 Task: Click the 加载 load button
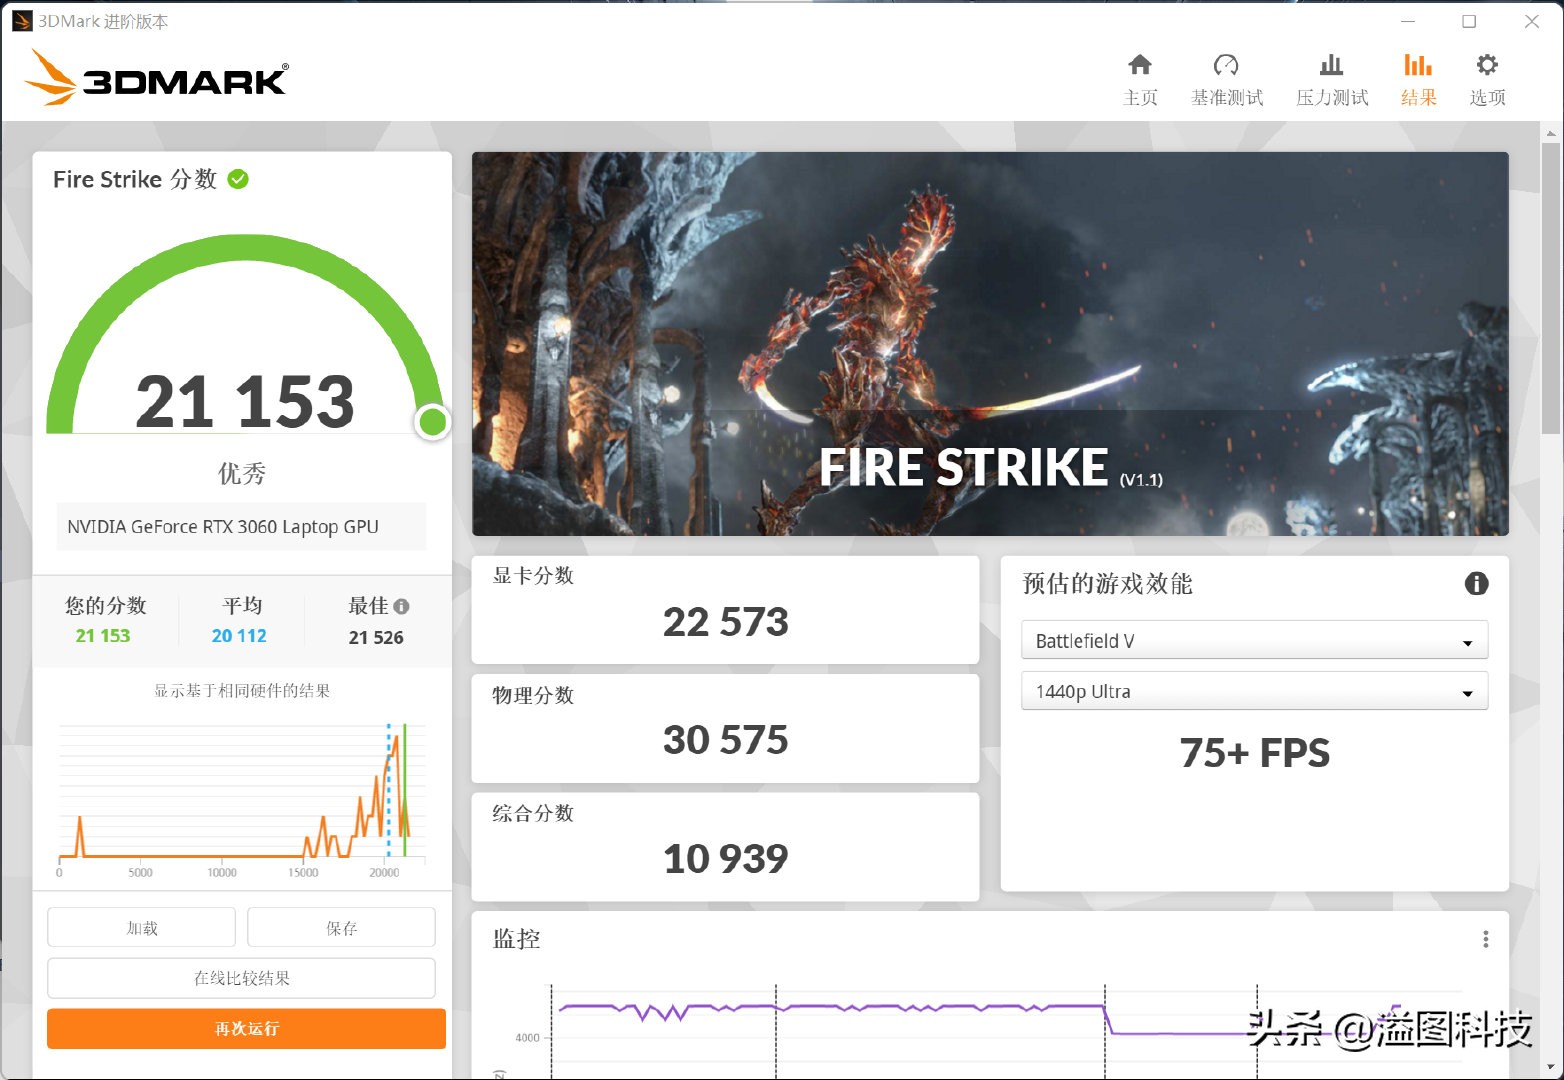point(141,927)
